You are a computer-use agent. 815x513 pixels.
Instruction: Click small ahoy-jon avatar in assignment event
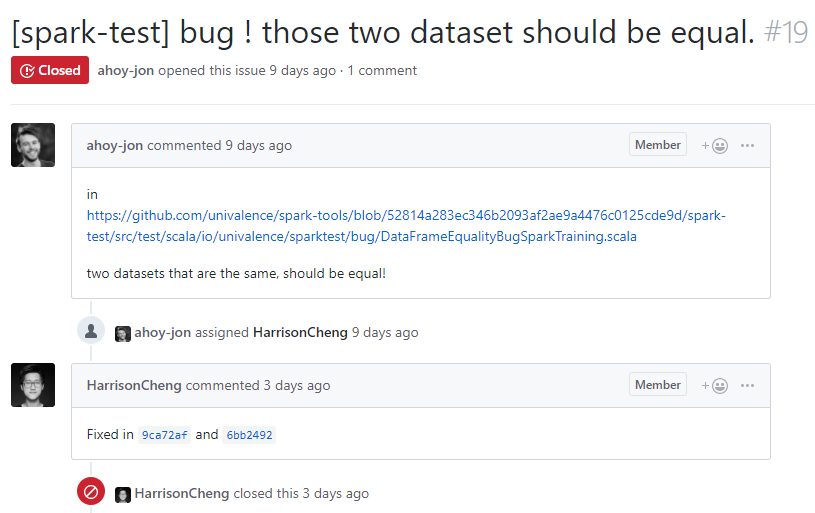coord(123,333)
